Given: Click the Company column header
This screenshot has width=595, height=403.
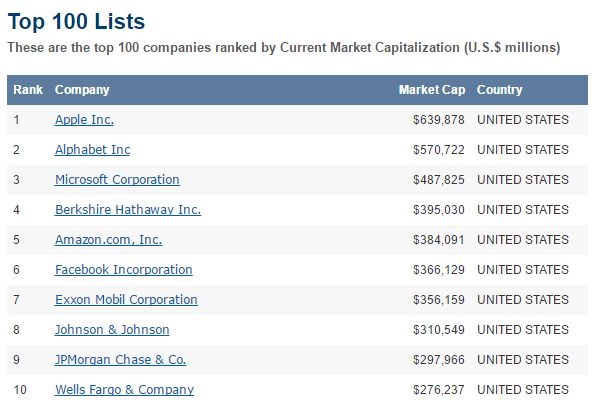Looking at the screenshot, I should pyautogui.click(x=82, y=90).
